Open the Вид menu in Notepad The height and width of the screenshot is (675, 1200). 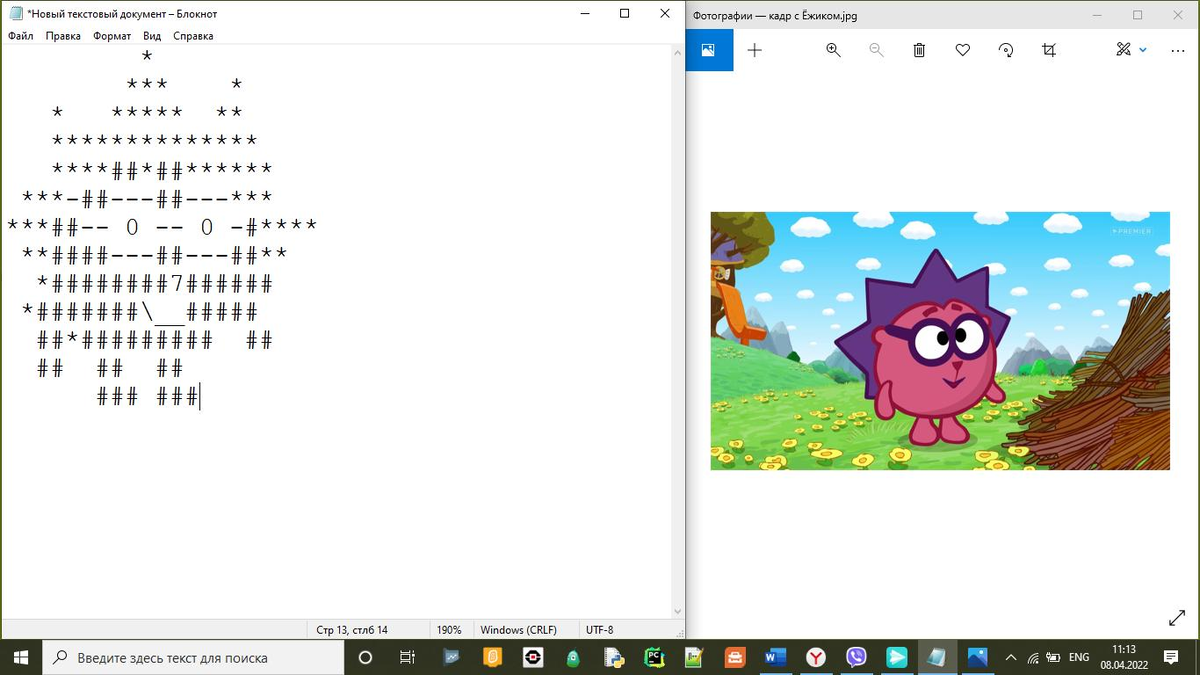[152, 36]
